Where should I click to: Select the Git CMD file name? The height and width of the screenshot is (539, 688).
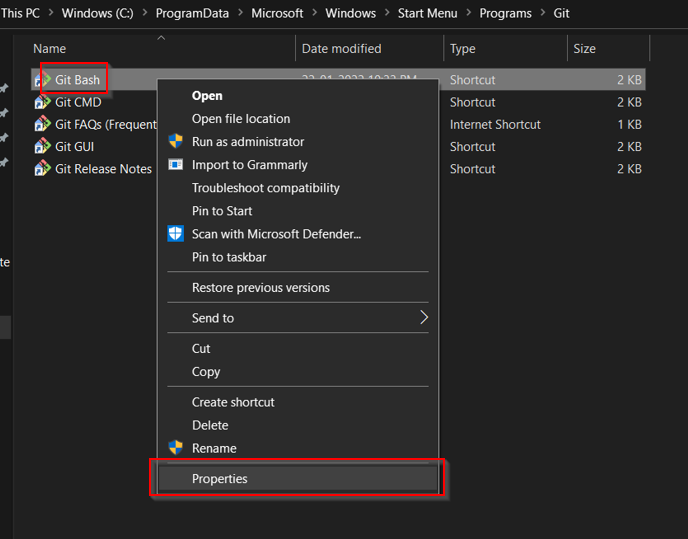click(78, 102)
